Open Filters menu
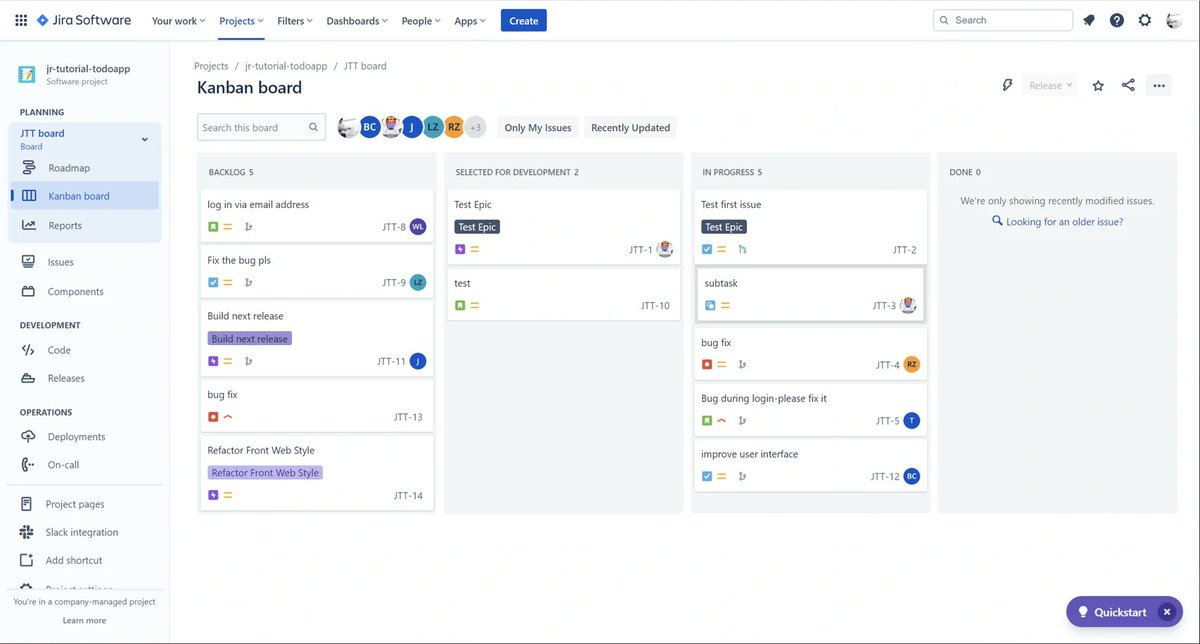Image resolution: width=1200 pixels, height=644 pixels. coord(295,20)
